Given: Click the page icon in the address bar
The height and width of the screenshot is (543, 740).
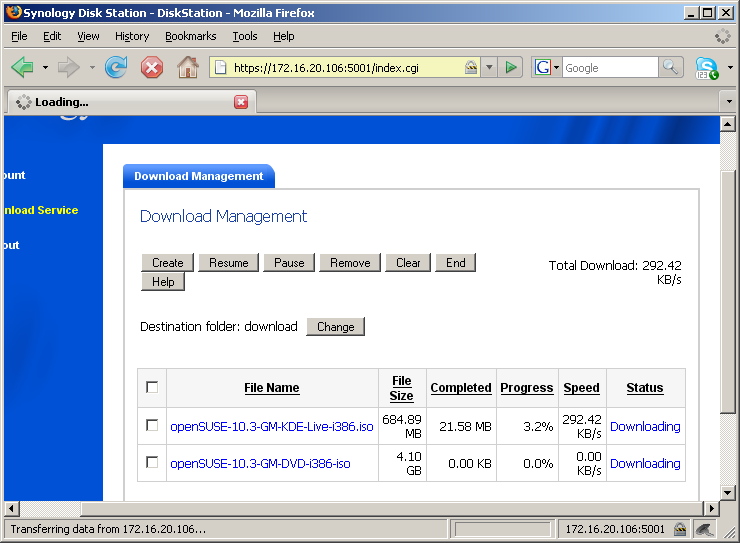Looking at the screenshot, I should point(220,67).
